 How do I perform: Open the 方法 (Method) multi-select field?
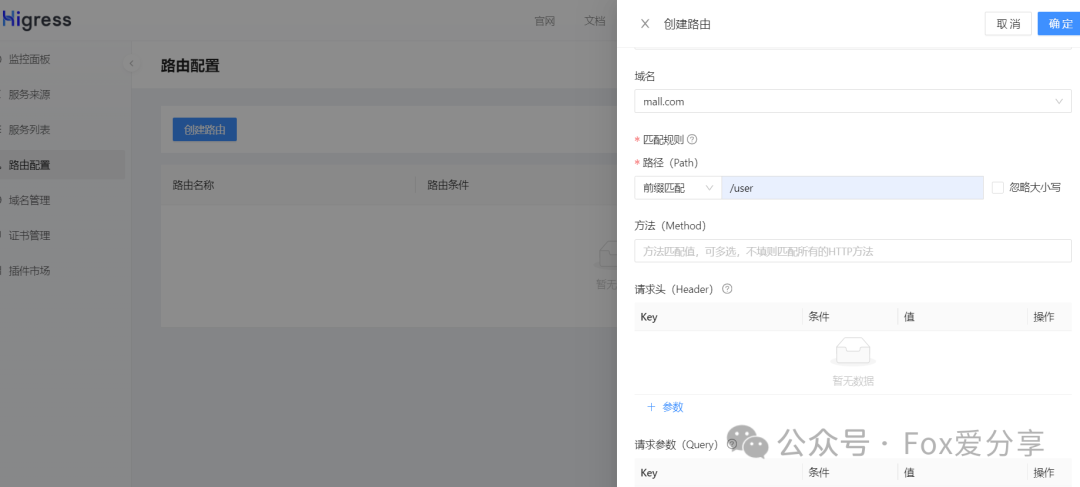point(852,251)
